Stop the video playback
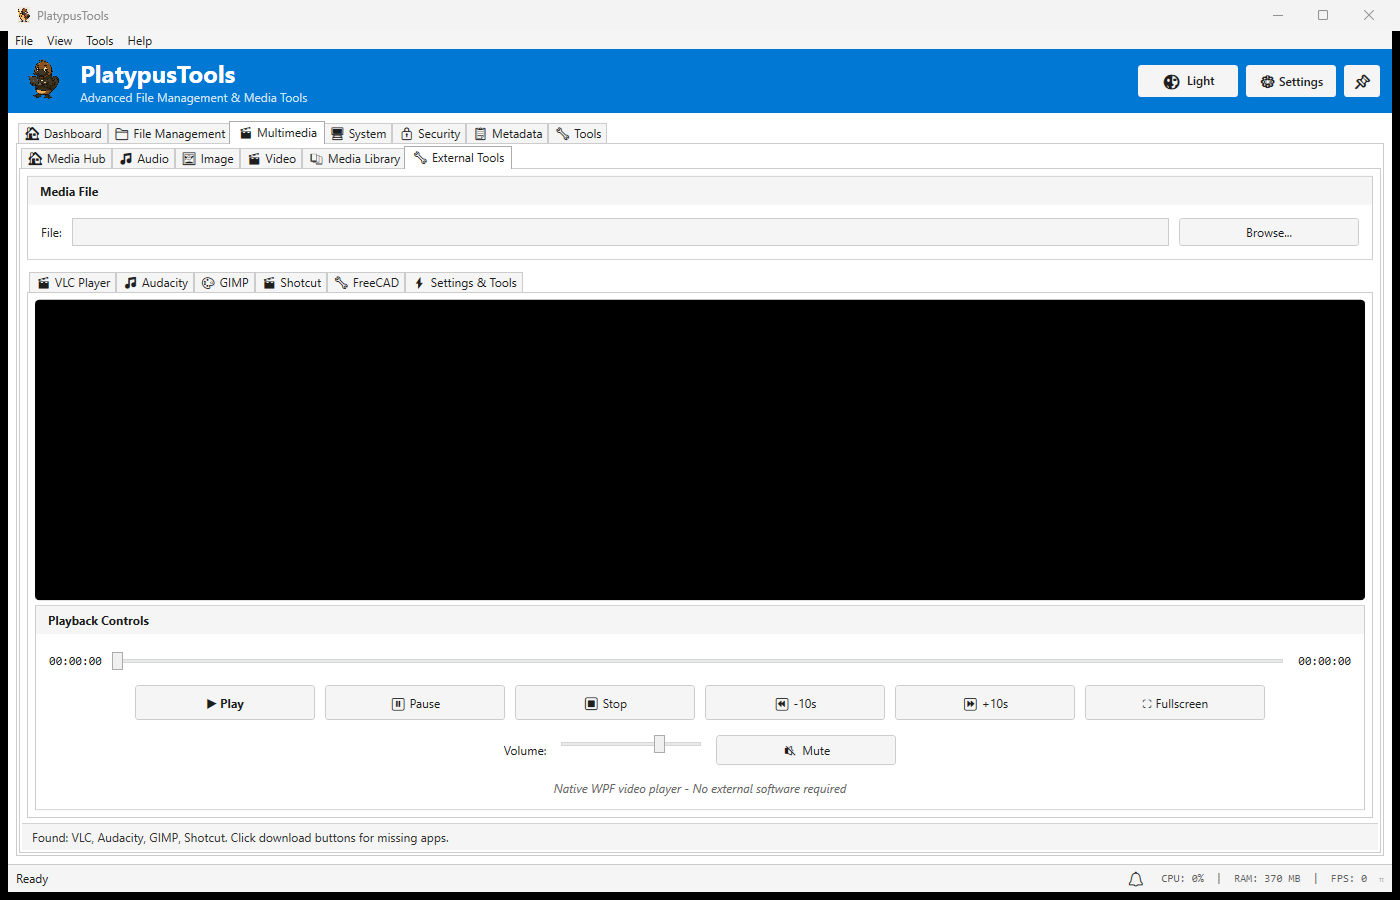Viewport: 1400px width, 900px height. [x=604, y=704]
